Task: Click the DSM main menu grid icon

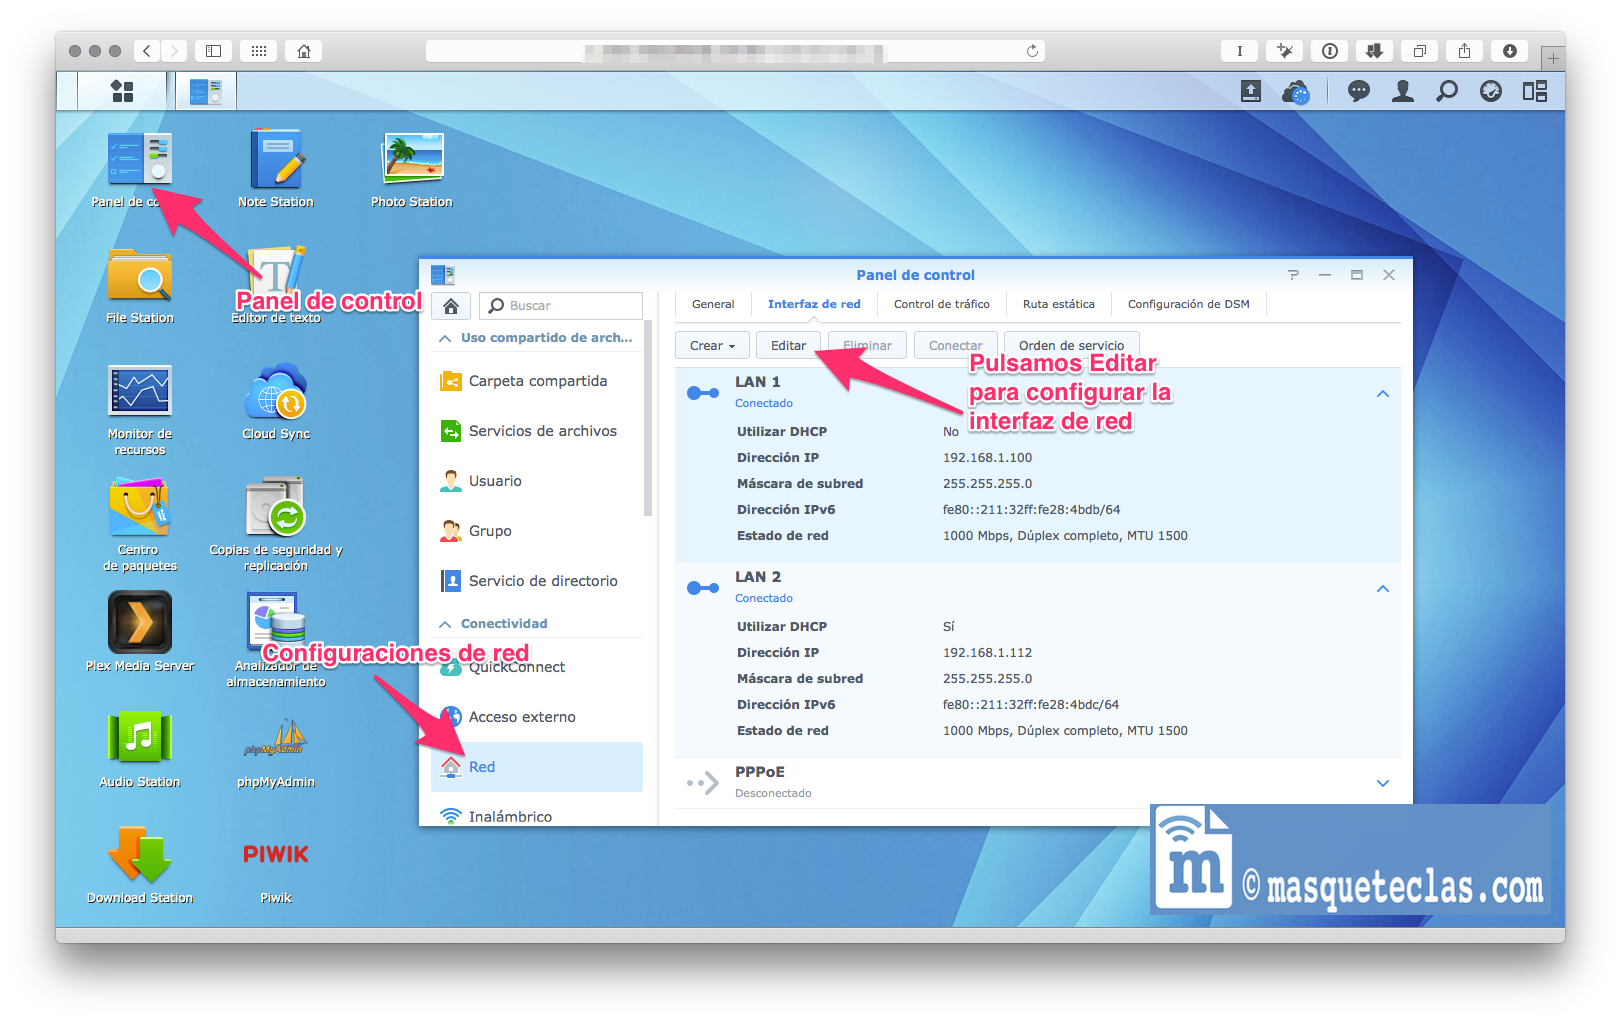Action: pyautogui.click(x=122, y=91)
